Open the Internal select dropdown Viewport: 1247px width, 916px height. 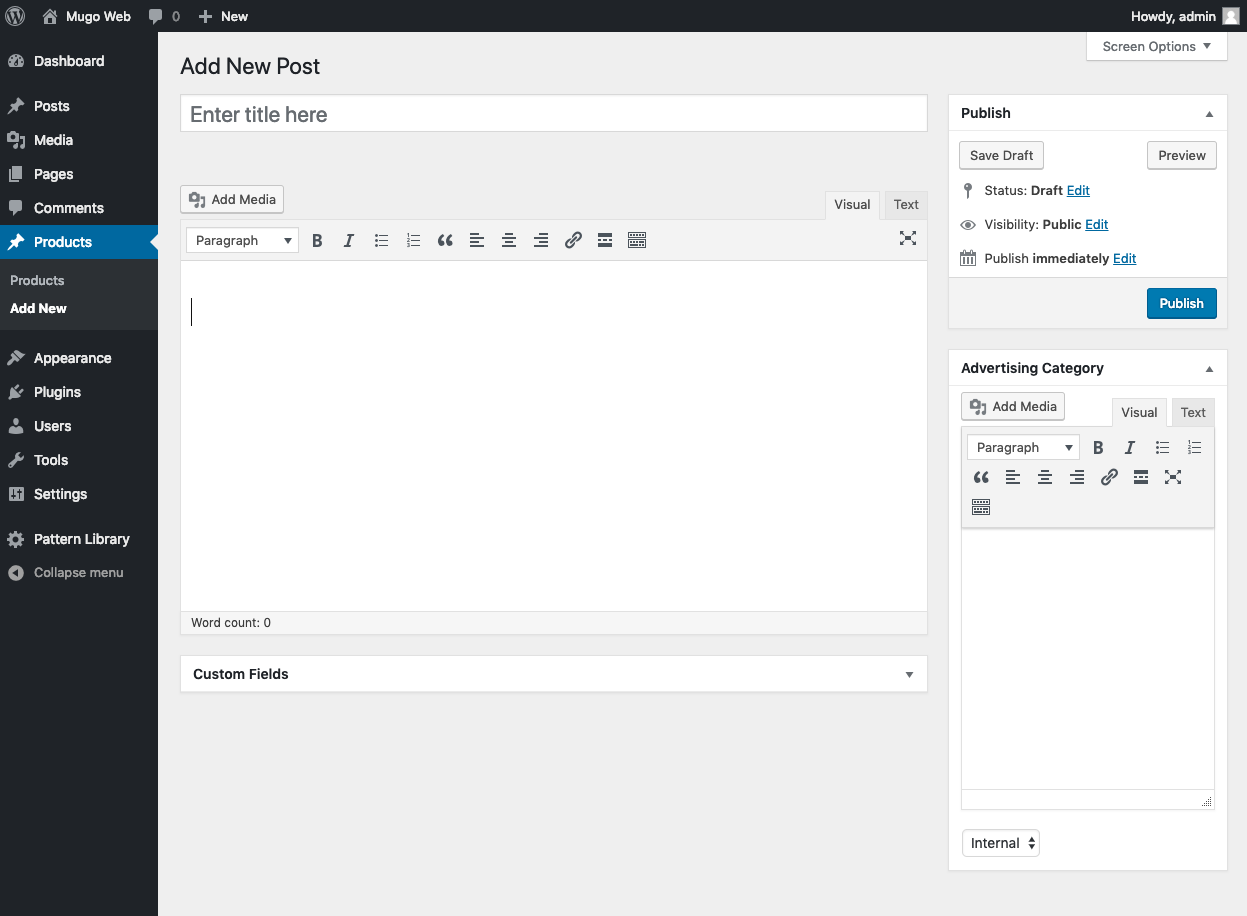[1001, 843]
